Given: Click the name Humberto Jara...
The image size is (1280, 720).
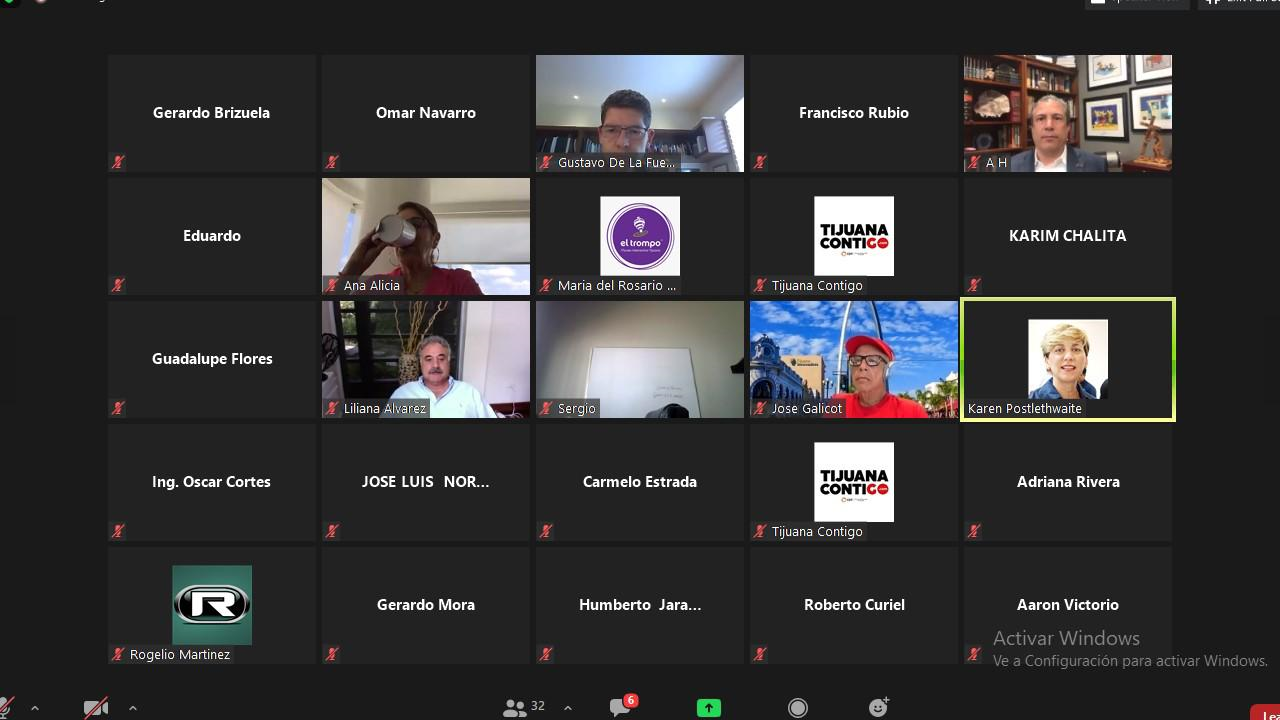Looking at the screenshot, I should [640, 605].
